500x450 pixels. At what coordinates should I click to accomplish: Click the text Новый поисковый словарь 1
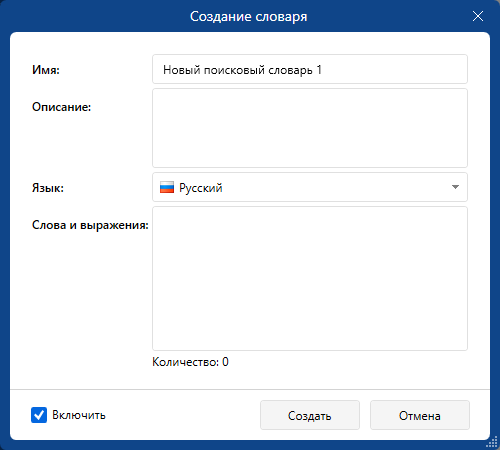[x=242, y=70]
